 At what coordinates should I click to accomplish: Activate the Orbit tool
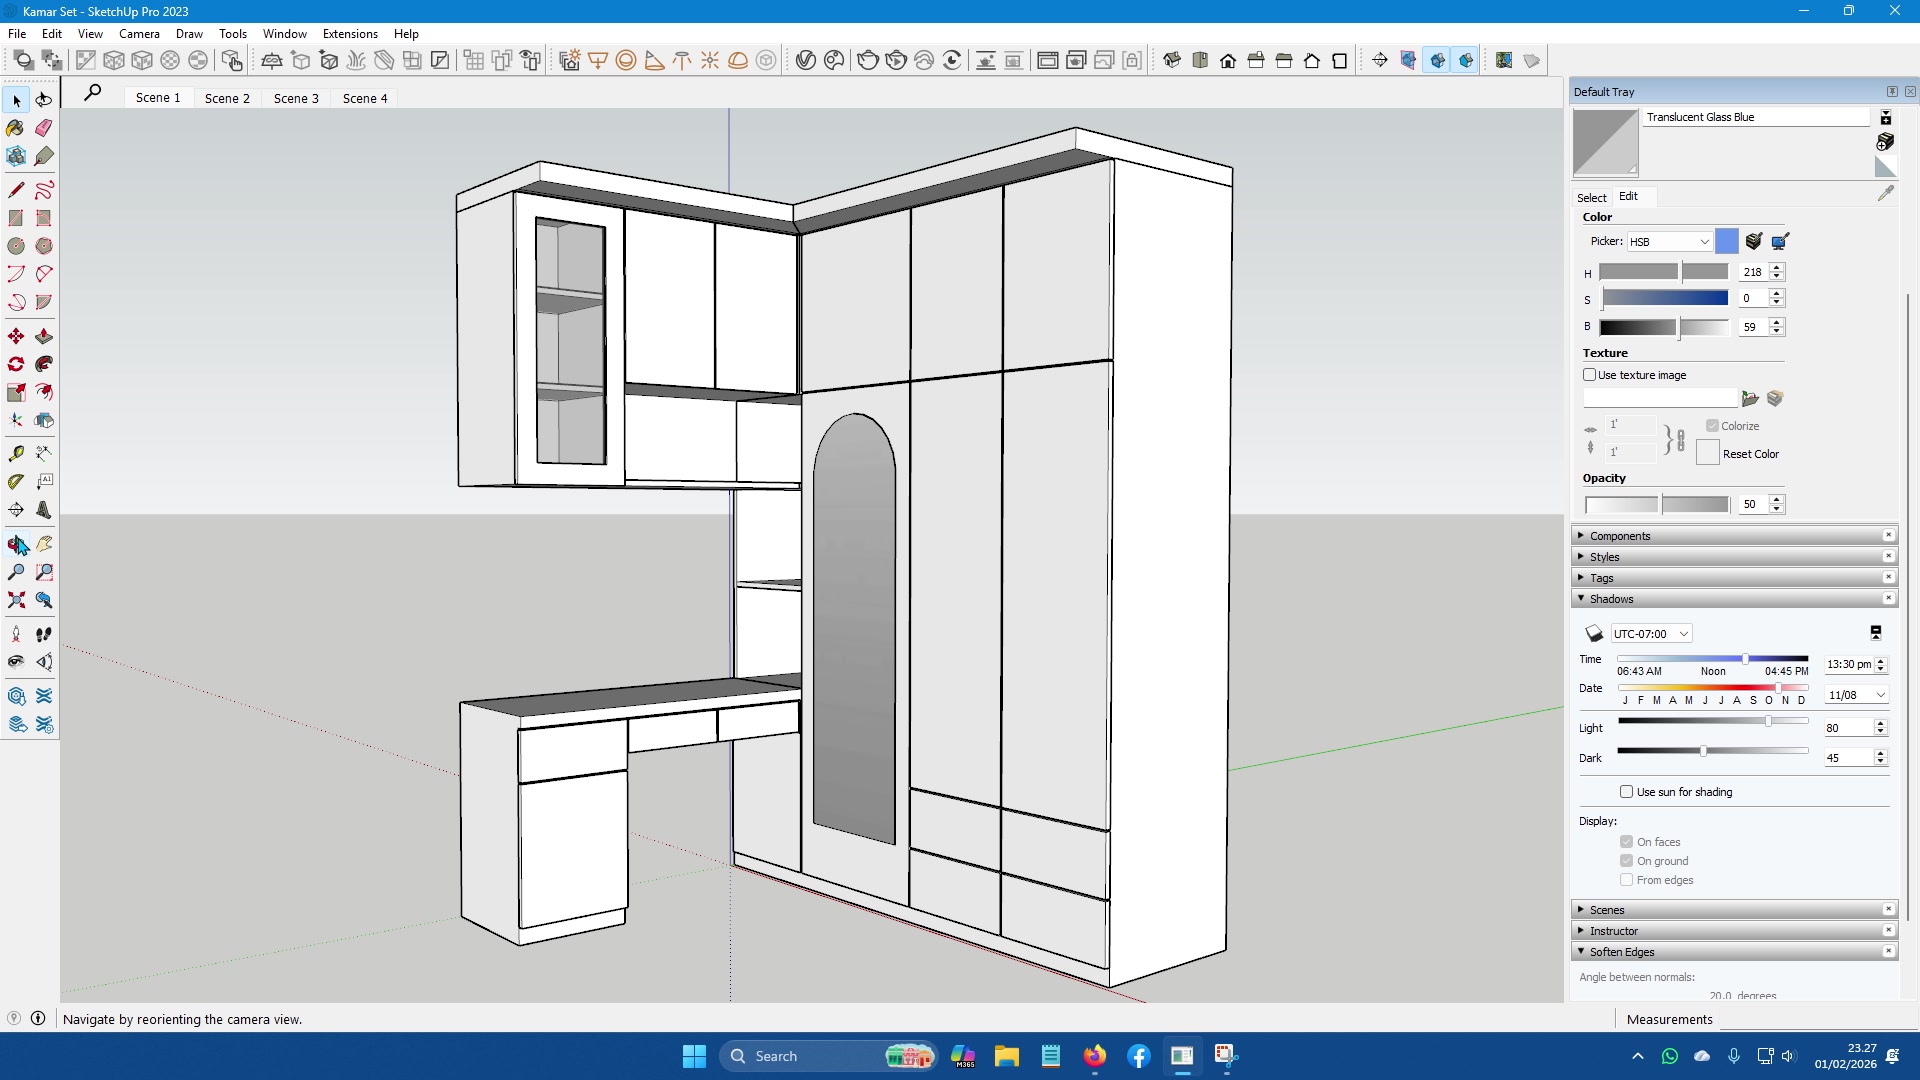(16, 544)
